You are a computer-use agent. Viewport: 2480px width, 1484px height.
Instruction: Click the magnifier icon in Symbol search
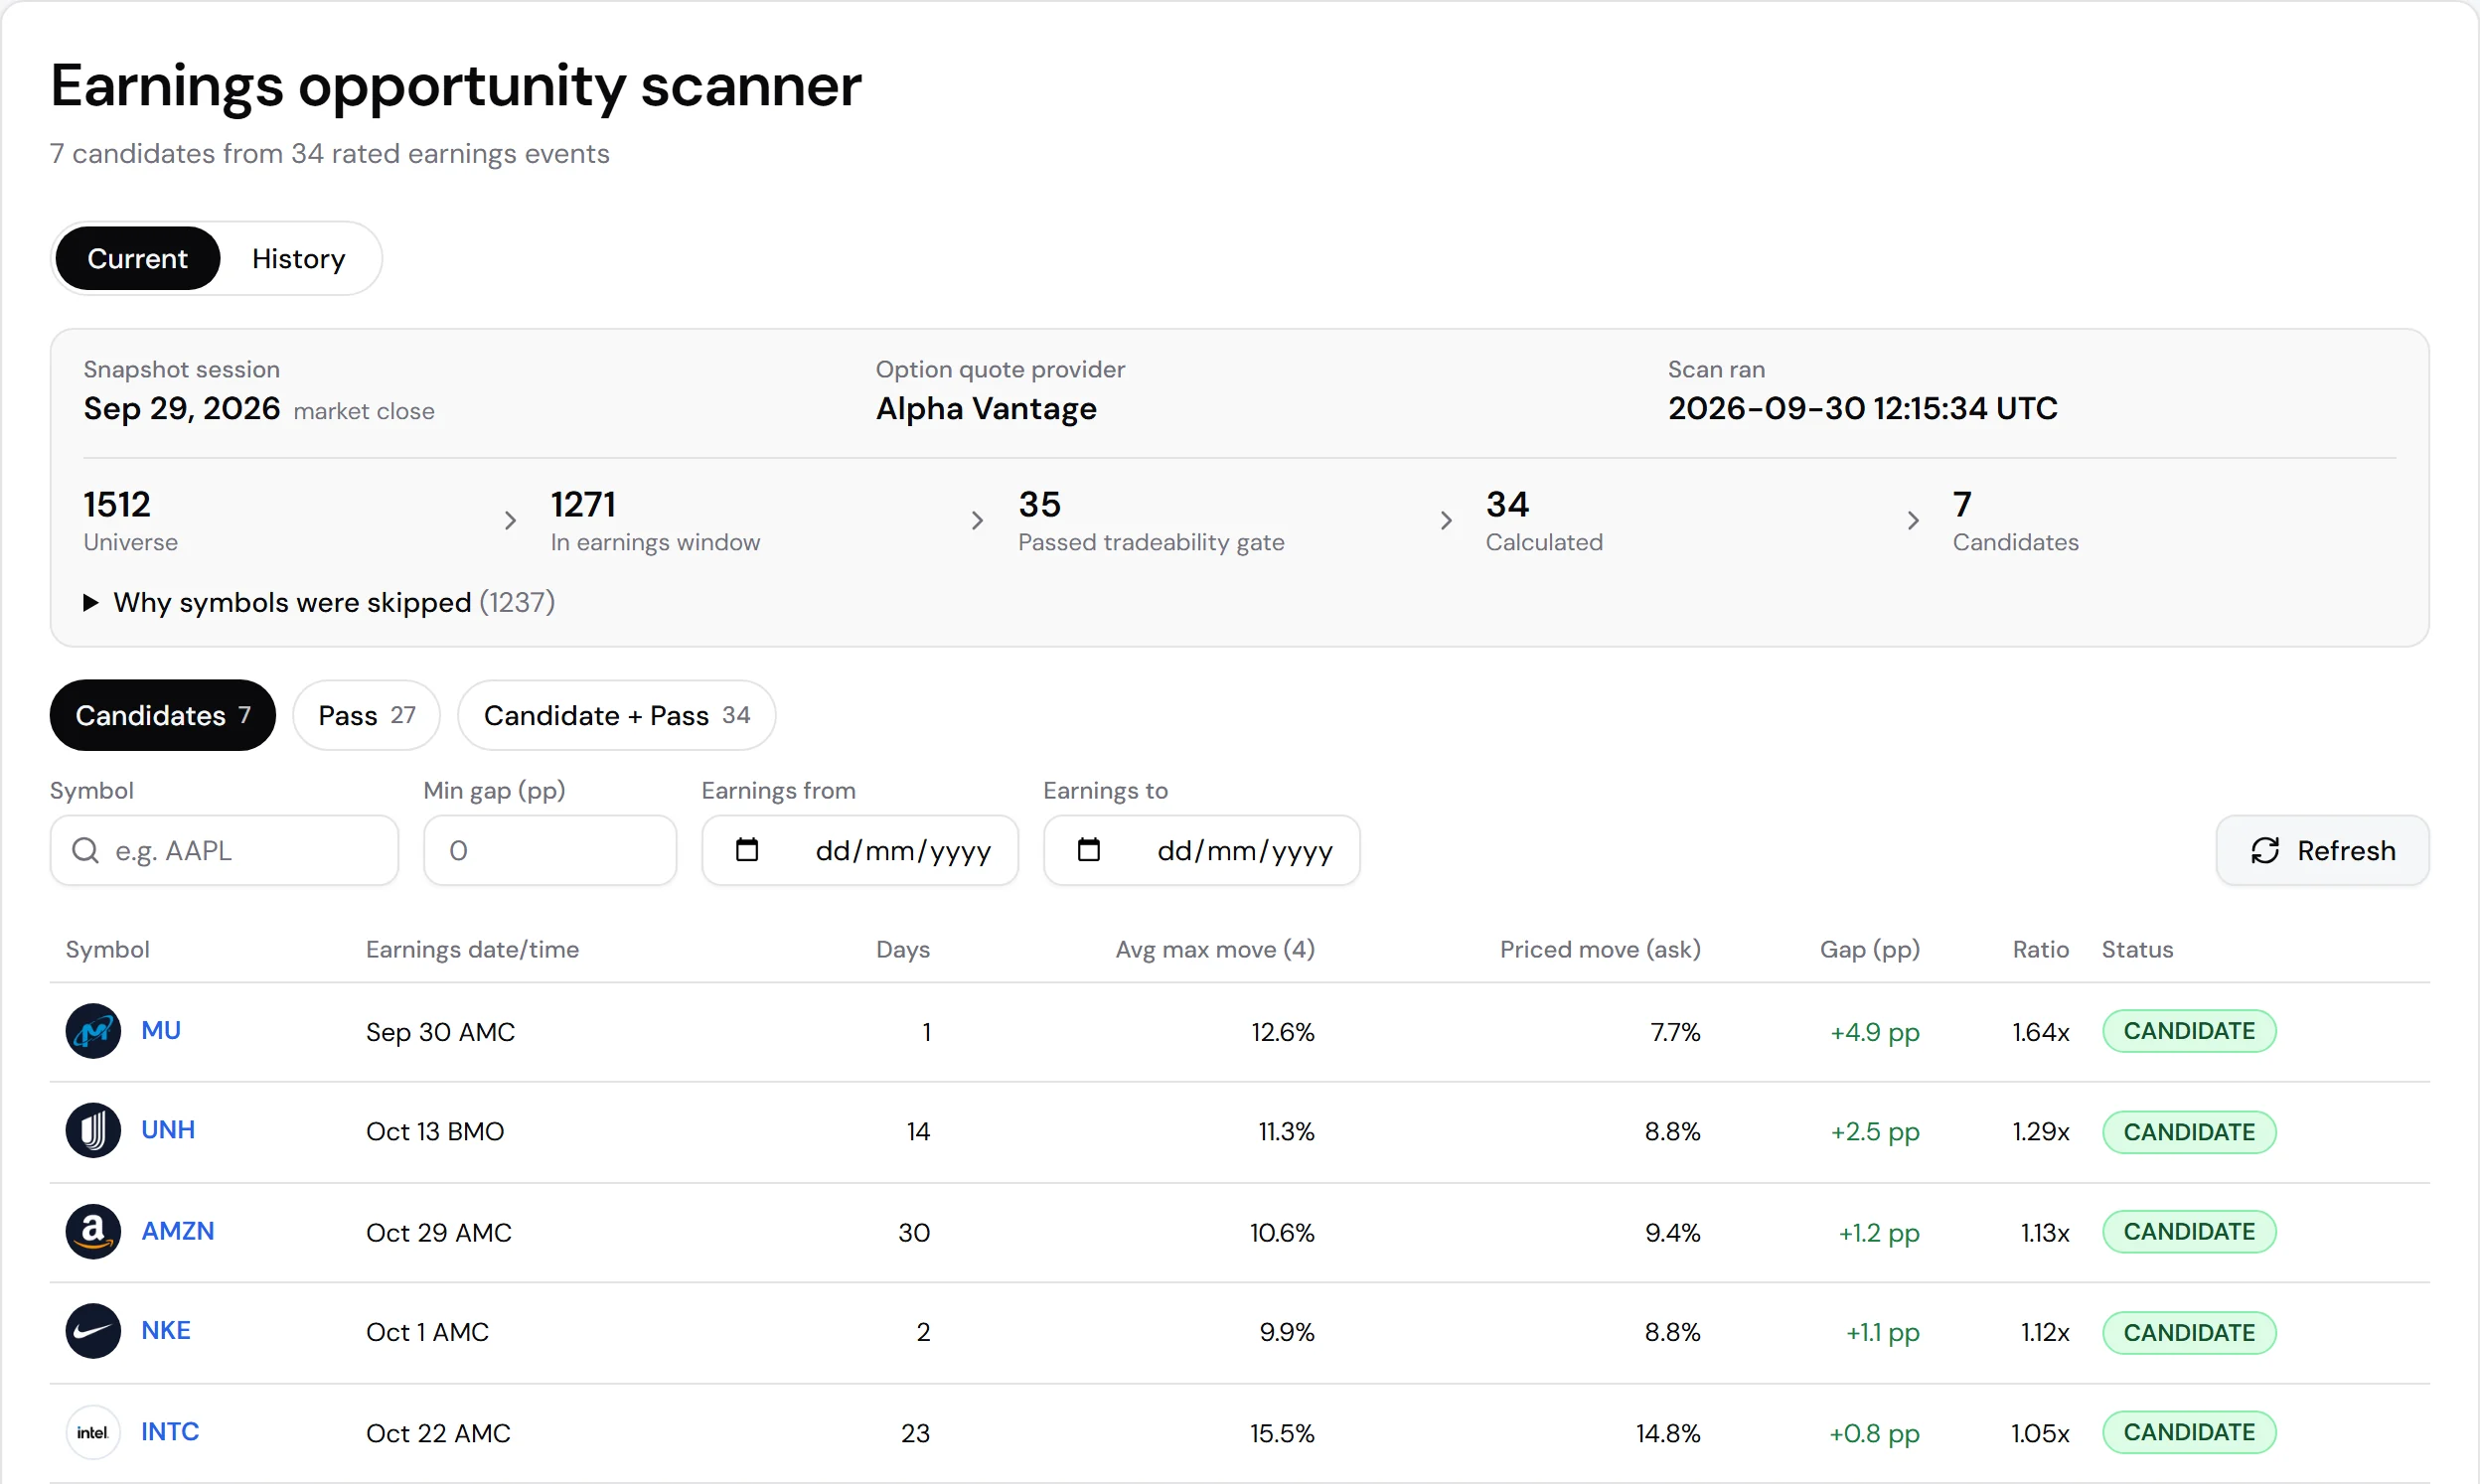coord(86,850)
